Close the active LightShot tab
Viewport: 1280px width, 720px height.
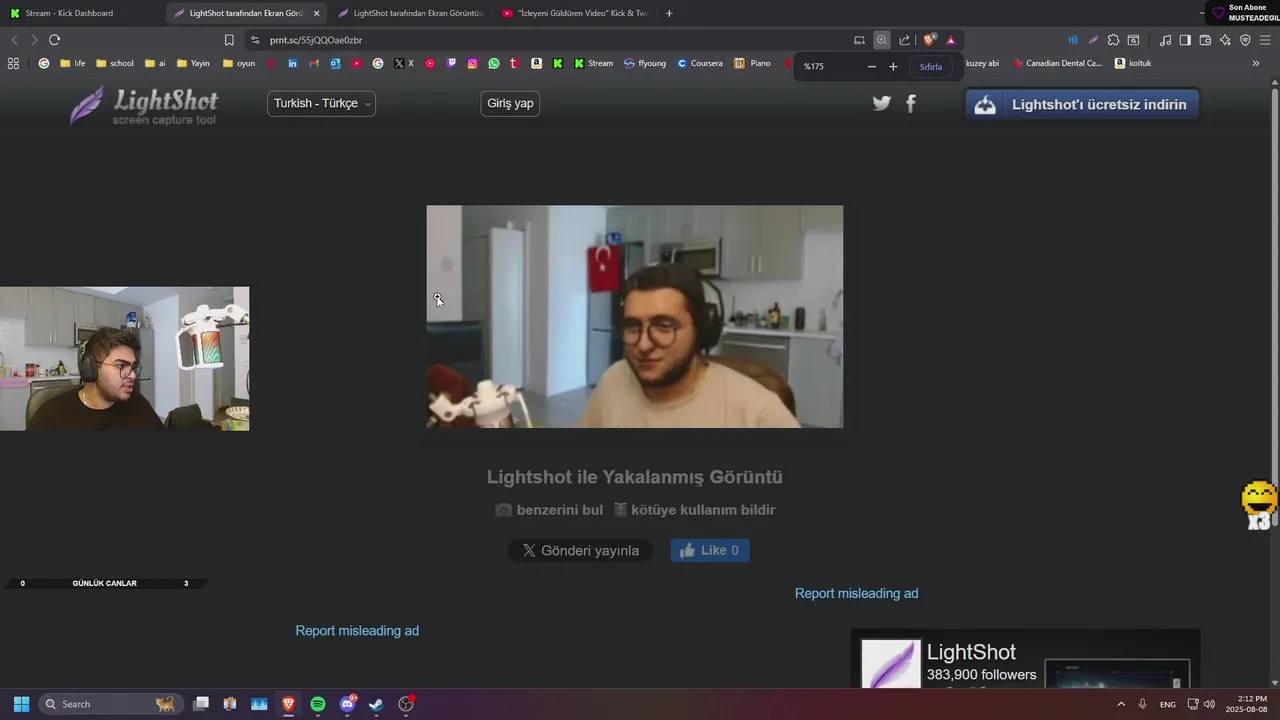[x=316, y=13]
